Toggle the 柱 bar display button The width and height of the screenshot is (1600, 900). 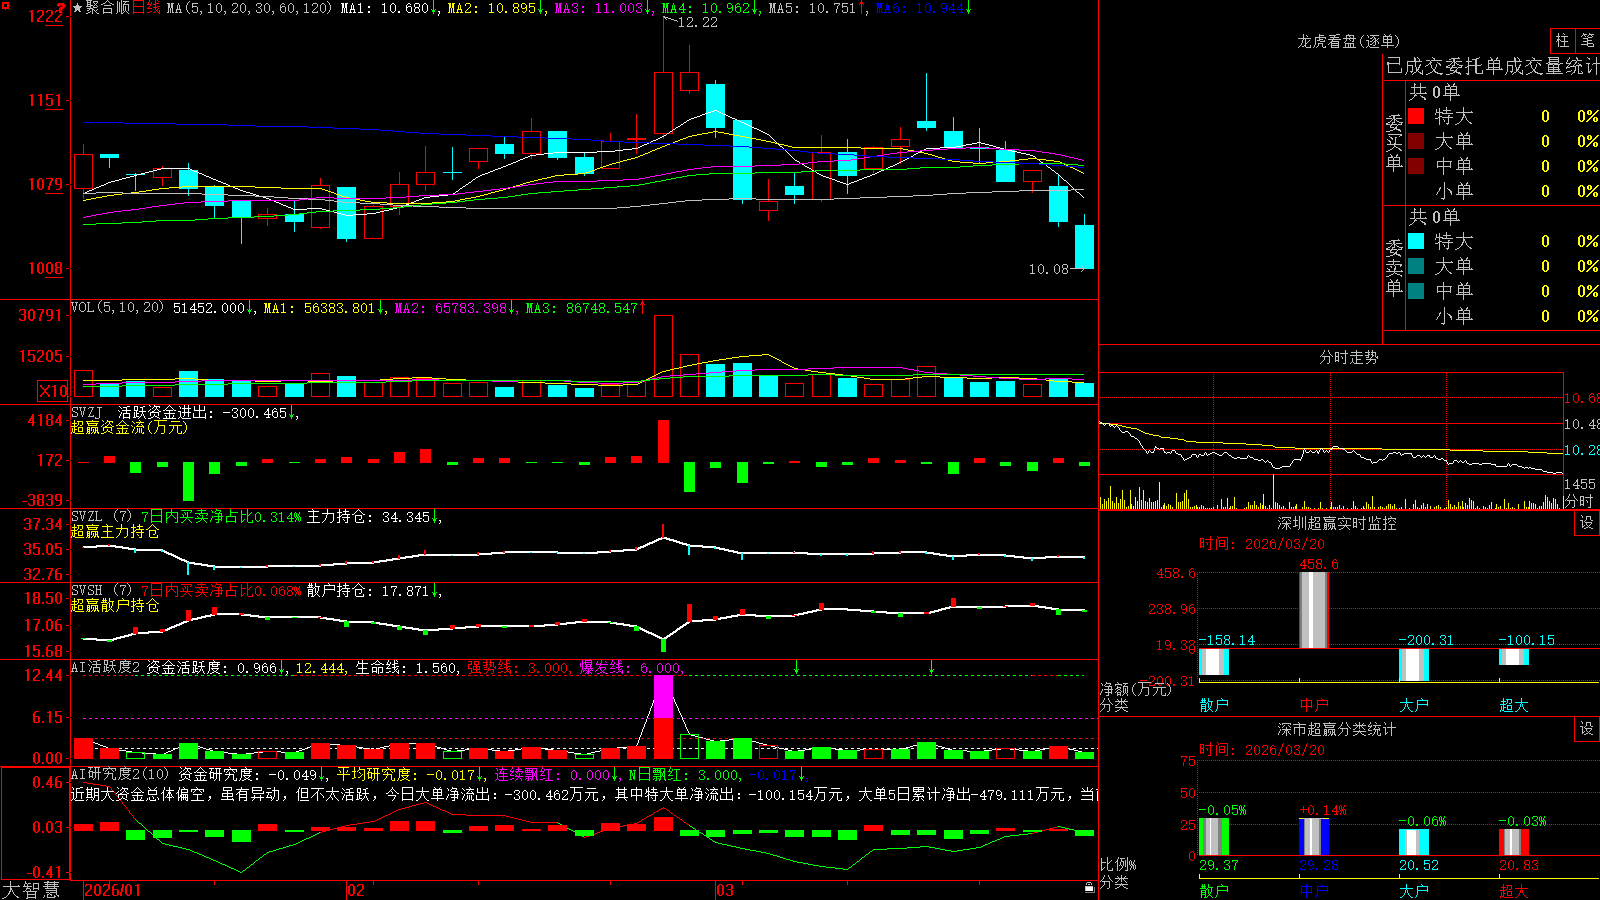click(1562, 41)
